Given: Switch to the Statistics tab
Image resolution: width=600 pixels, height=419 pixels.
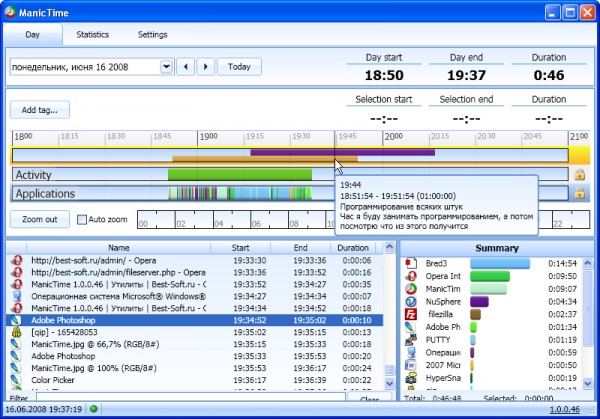Looking at the screenshot, I should (93, 34).
